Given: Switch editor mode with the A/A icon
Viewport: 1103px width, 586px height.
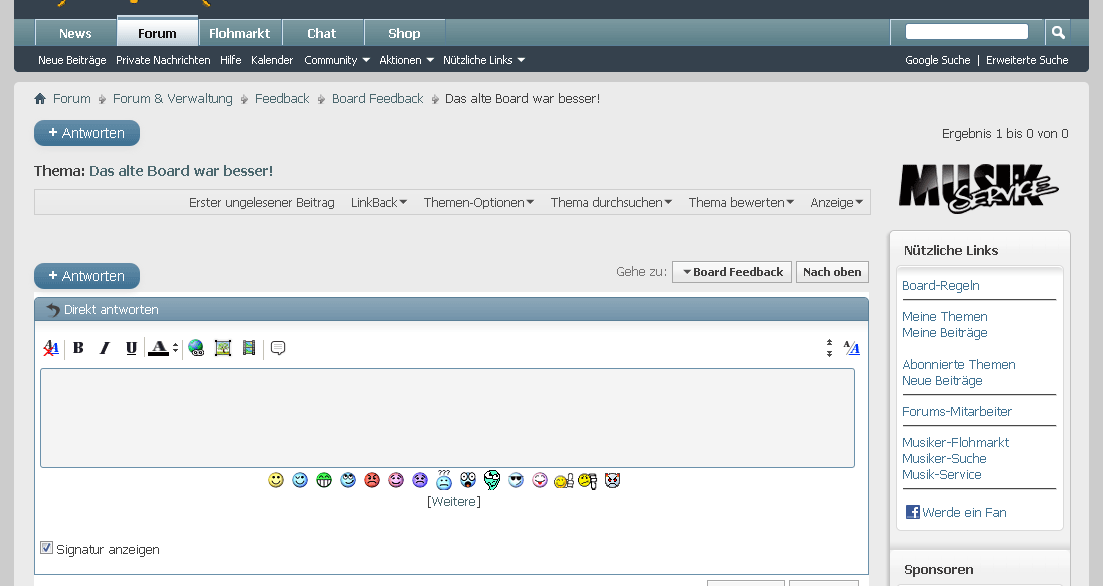Looking at the screenshot, I should coord(851,348).
